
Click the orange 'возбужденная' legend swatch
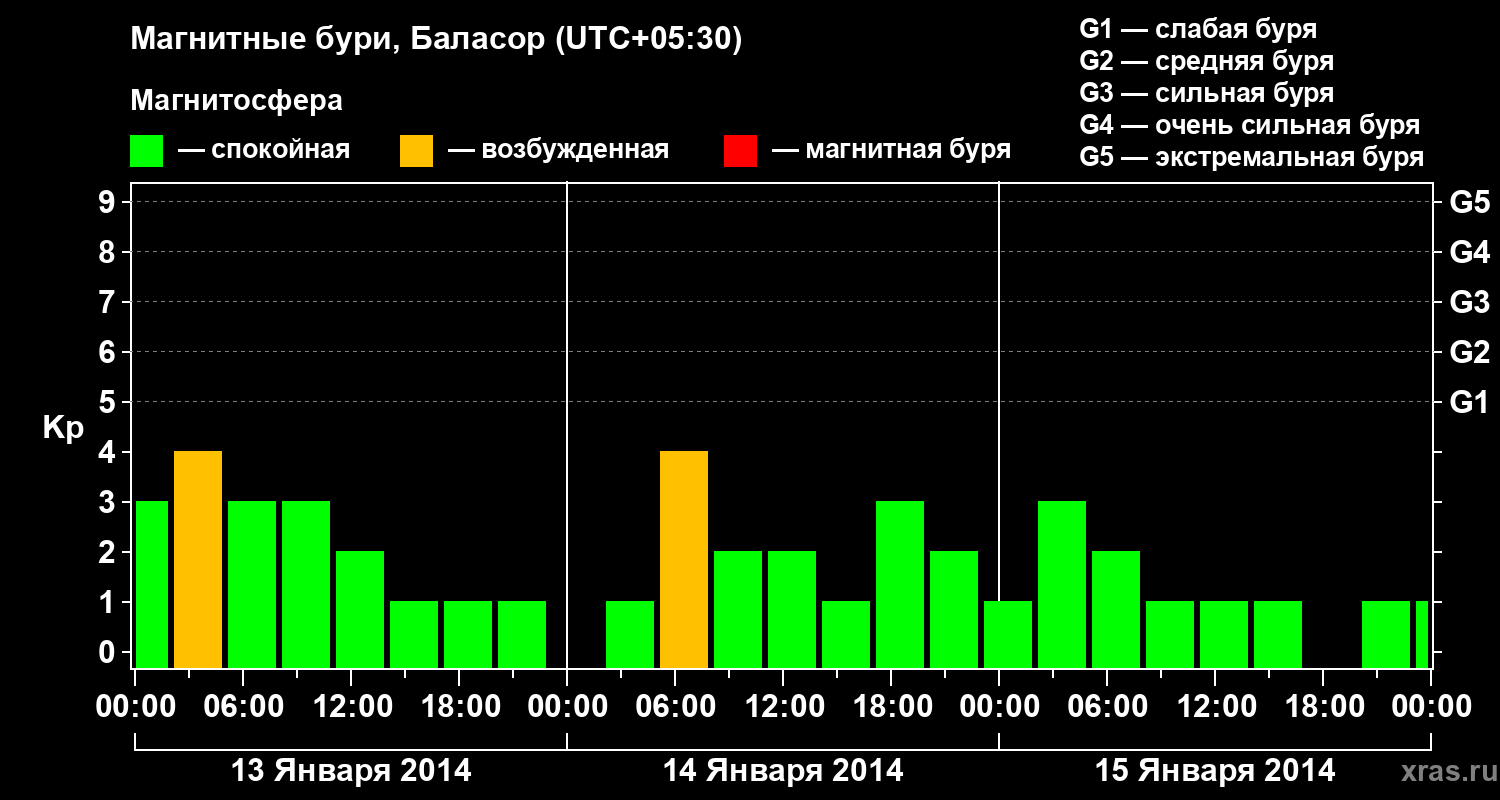[416, 151]
